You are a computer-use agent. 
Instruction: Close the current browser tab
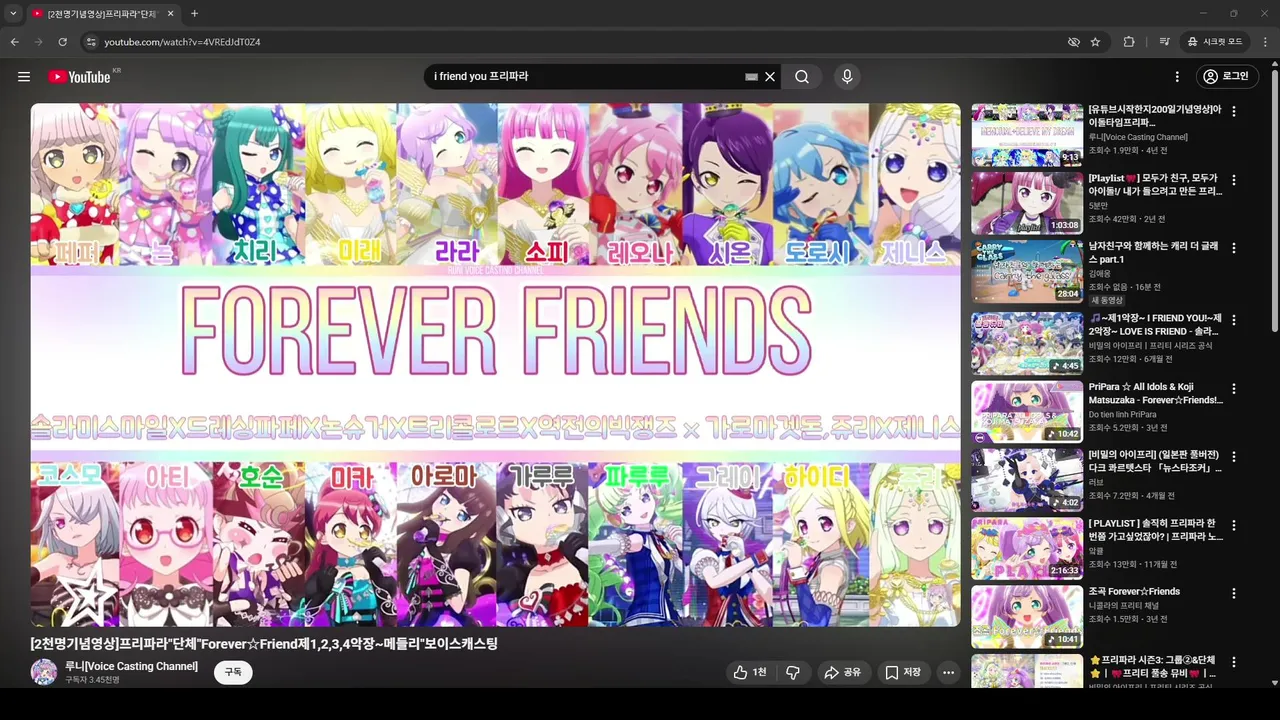170,14
